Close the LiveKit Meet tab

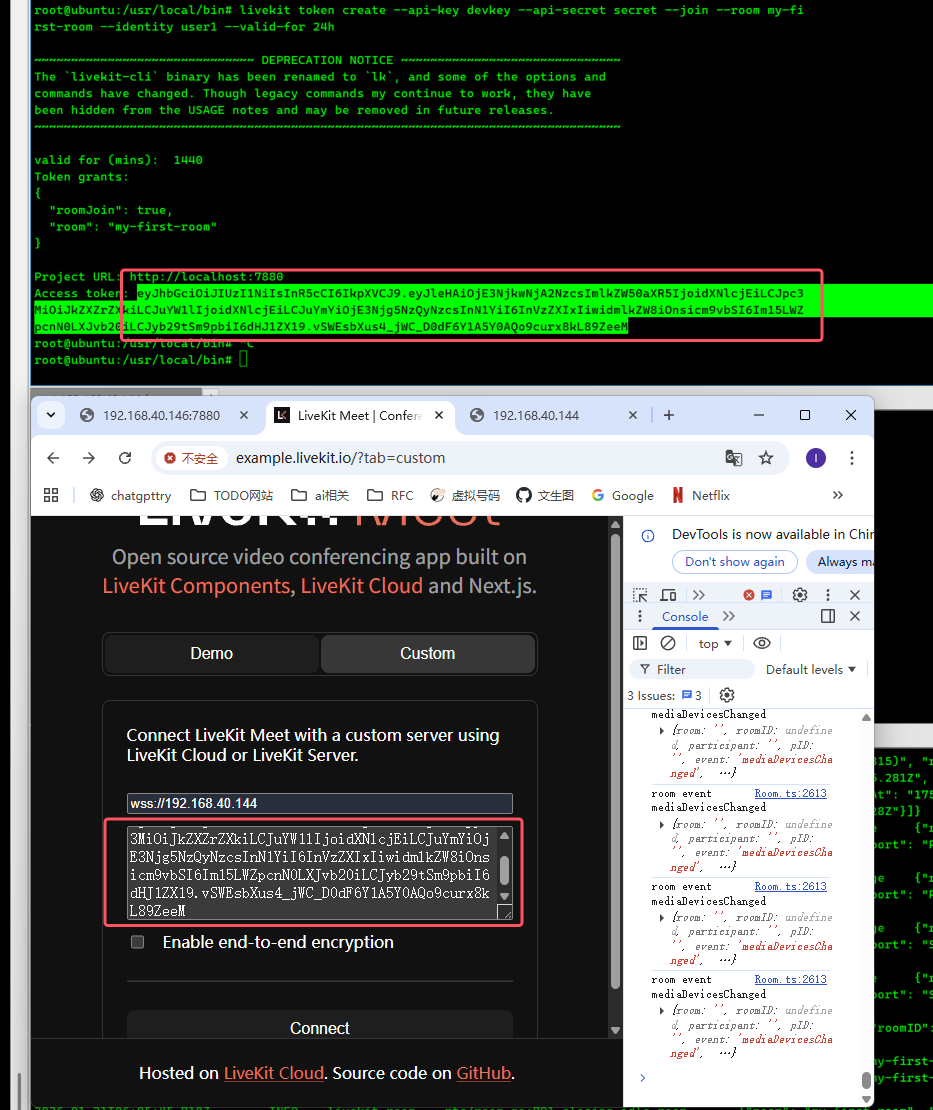click(x=439, y=416)
